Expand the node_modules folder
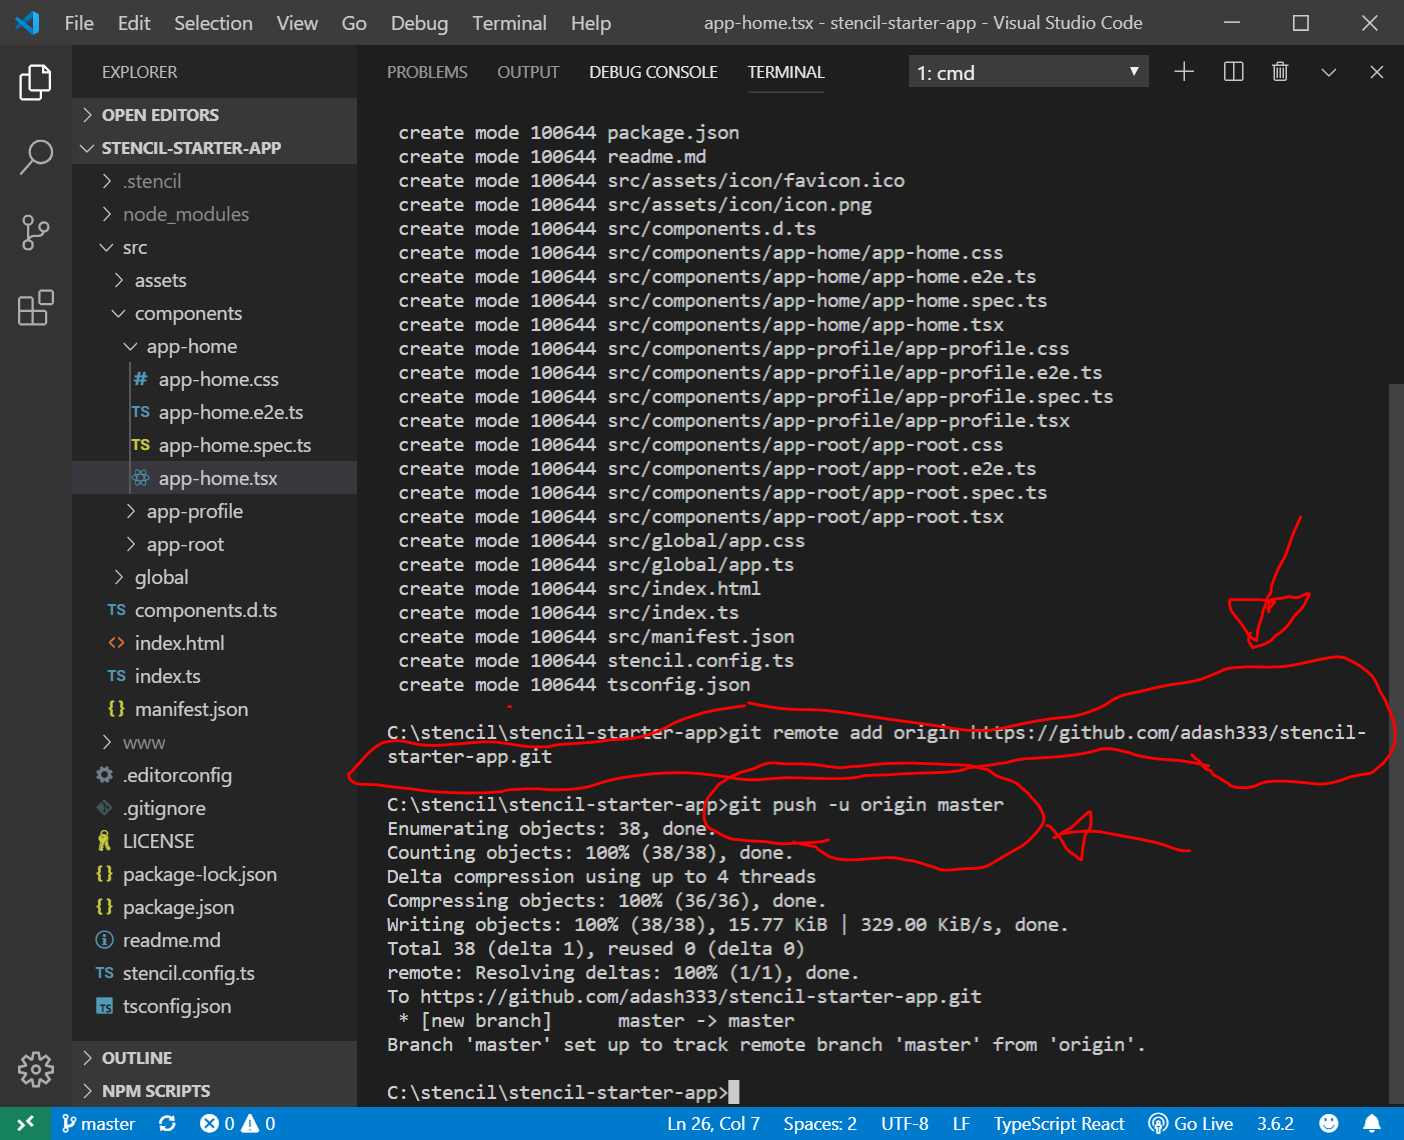 pyautogui.click(x=185, y=214)
